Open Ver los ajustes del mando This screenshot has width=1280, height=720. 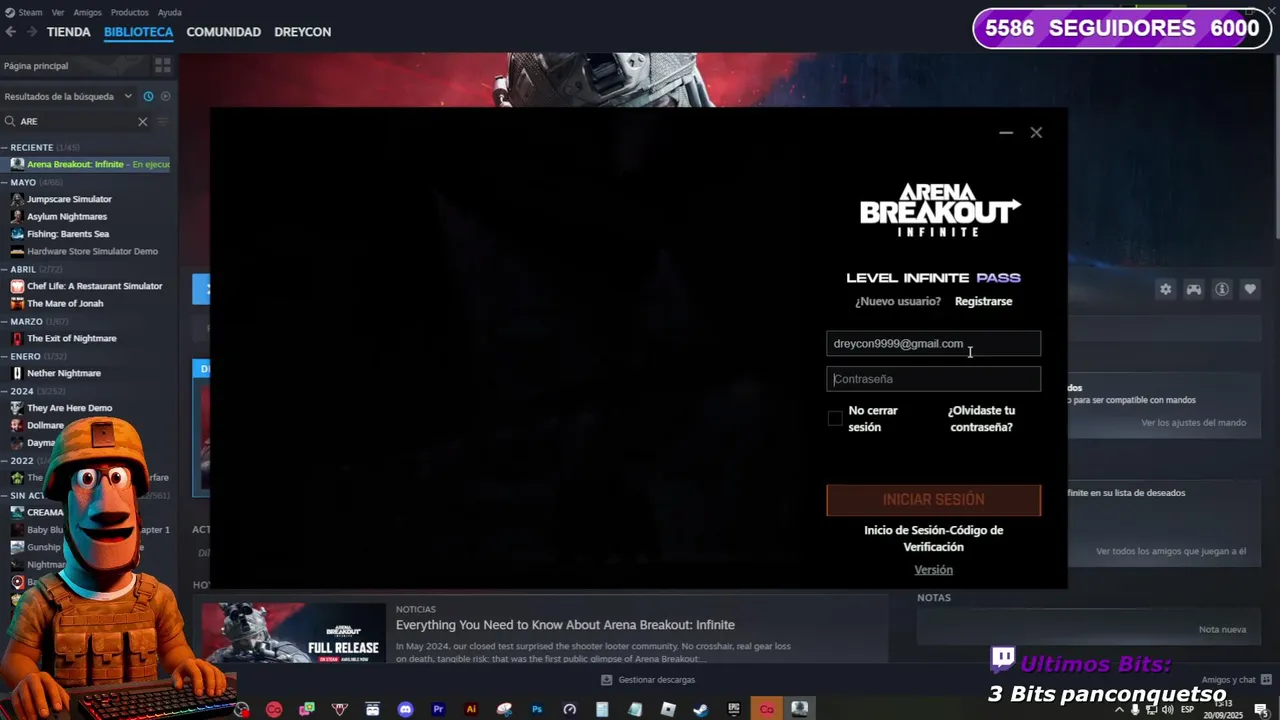point(1193,423)
